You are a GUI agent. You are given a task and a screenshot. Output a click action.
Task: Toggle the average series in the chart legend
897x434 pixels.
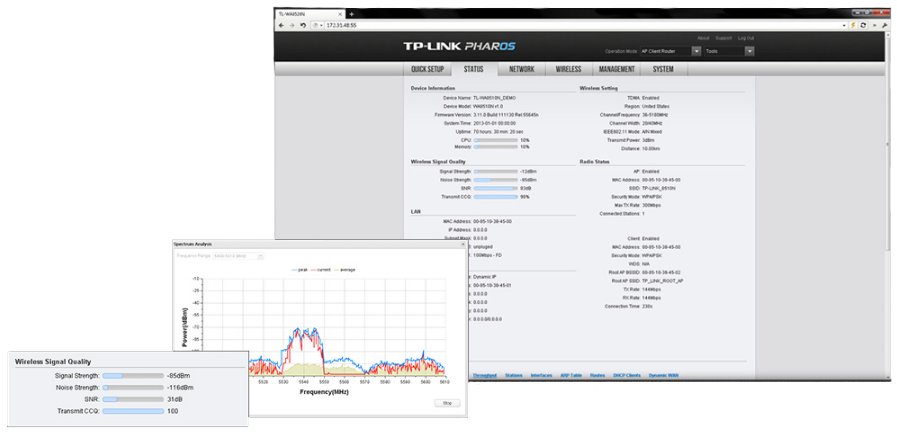tap(344, 269)
